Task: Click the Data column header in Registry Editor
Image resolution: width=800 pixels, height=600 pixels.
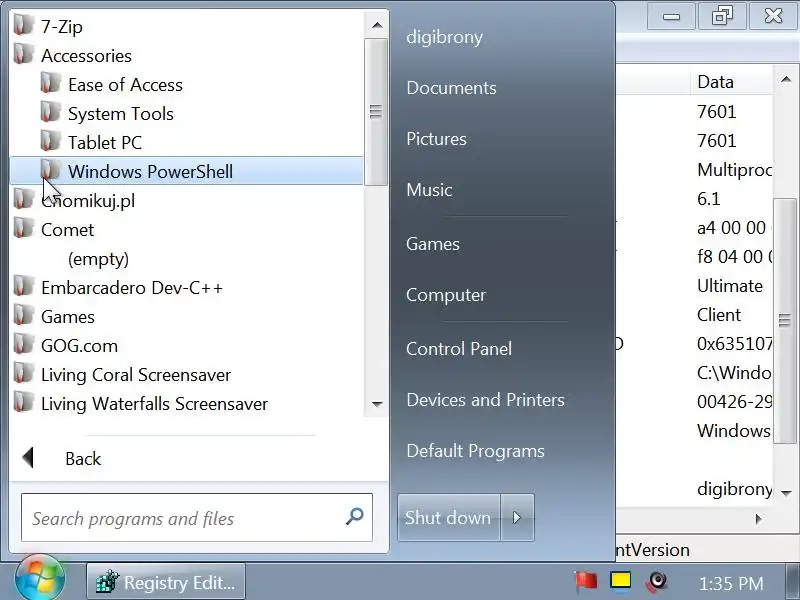Action: coord(732,82)
